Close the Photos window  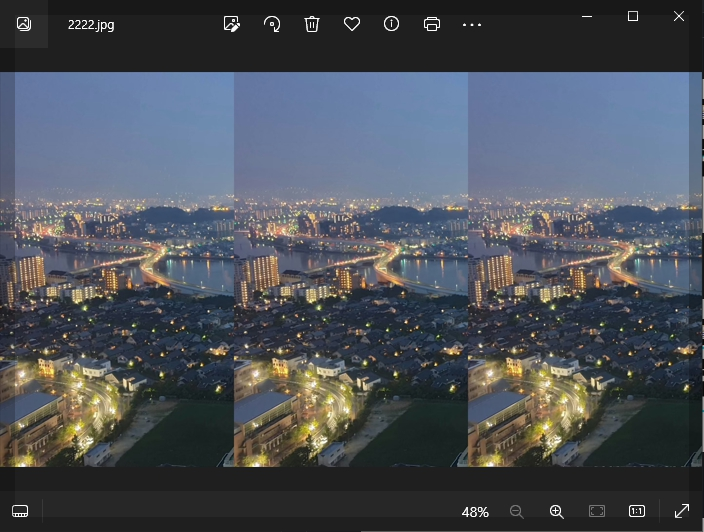pos(679,17)
